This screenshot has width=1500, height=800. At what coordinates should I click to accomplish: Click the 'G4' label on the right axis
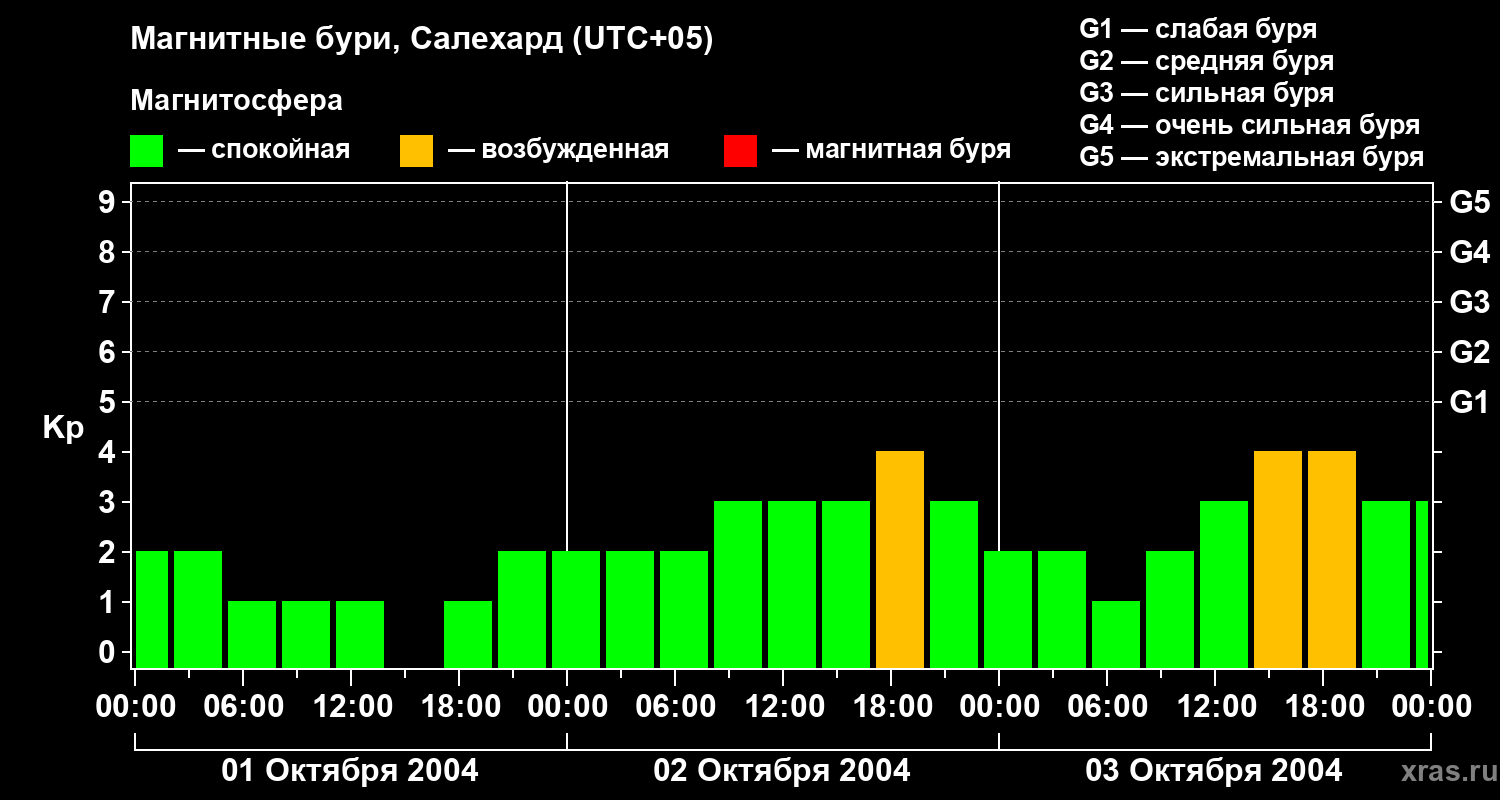tap(1469, 252)
